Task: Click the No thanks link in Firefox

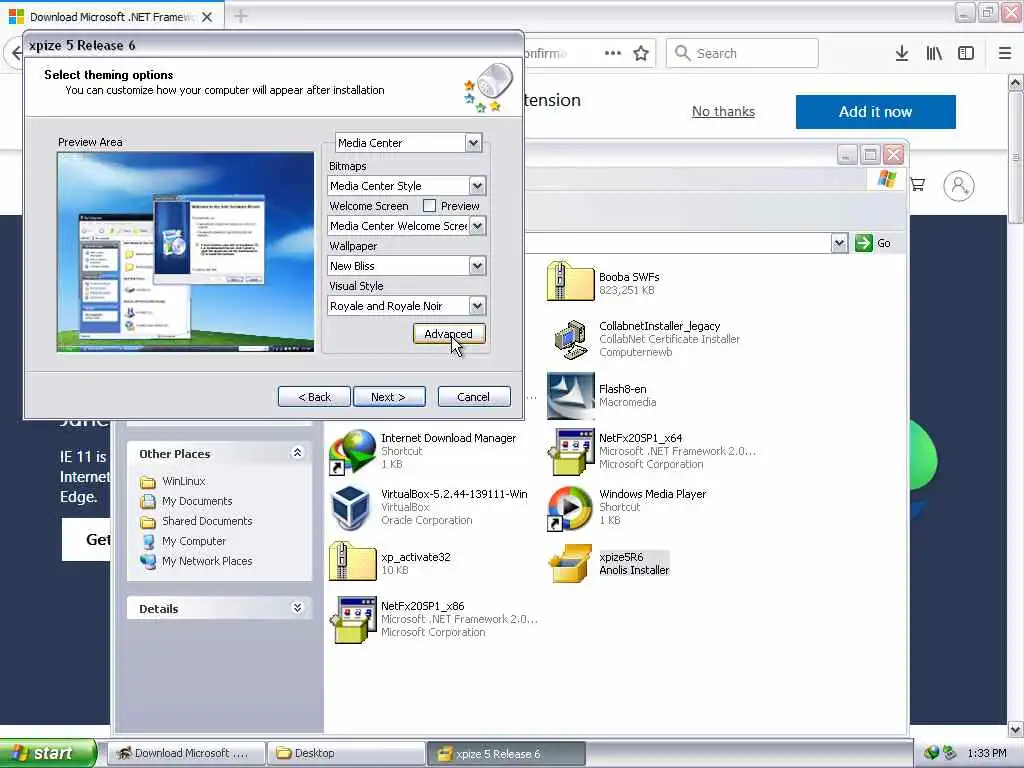Action: click(723, 112)
